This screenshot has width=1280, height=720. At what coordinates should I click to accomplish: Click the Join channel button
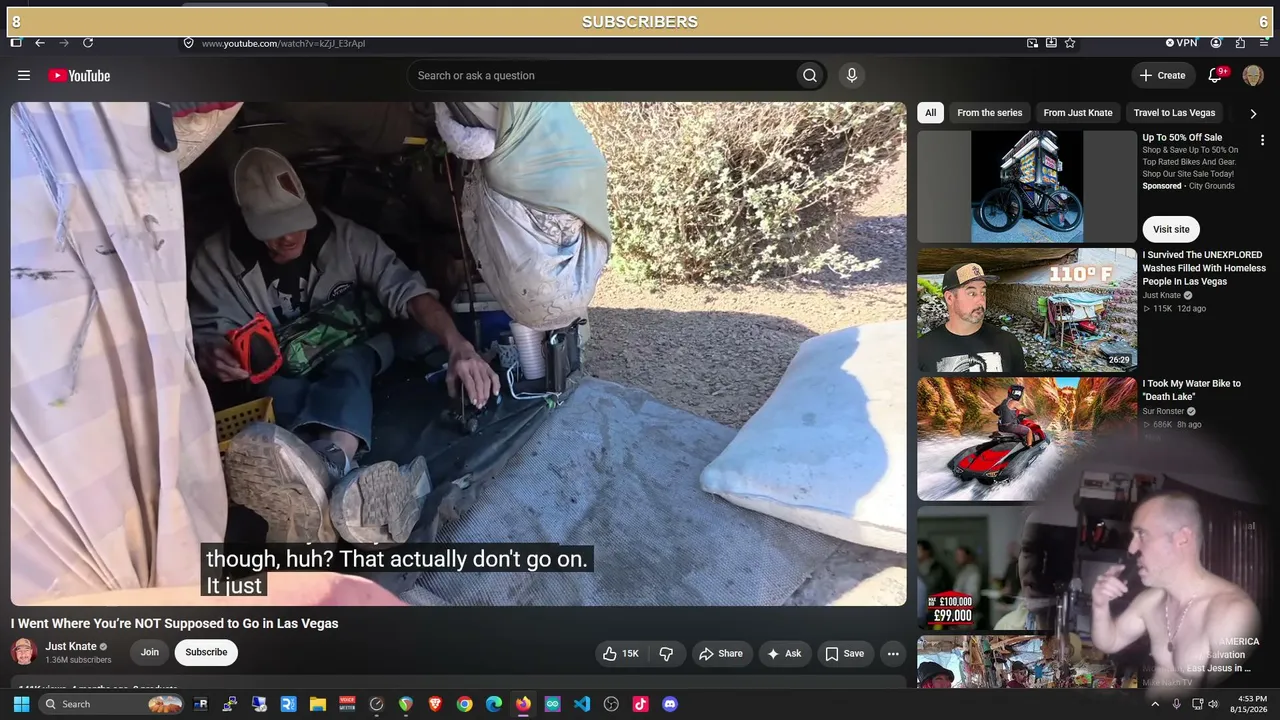tap(150, 653)
